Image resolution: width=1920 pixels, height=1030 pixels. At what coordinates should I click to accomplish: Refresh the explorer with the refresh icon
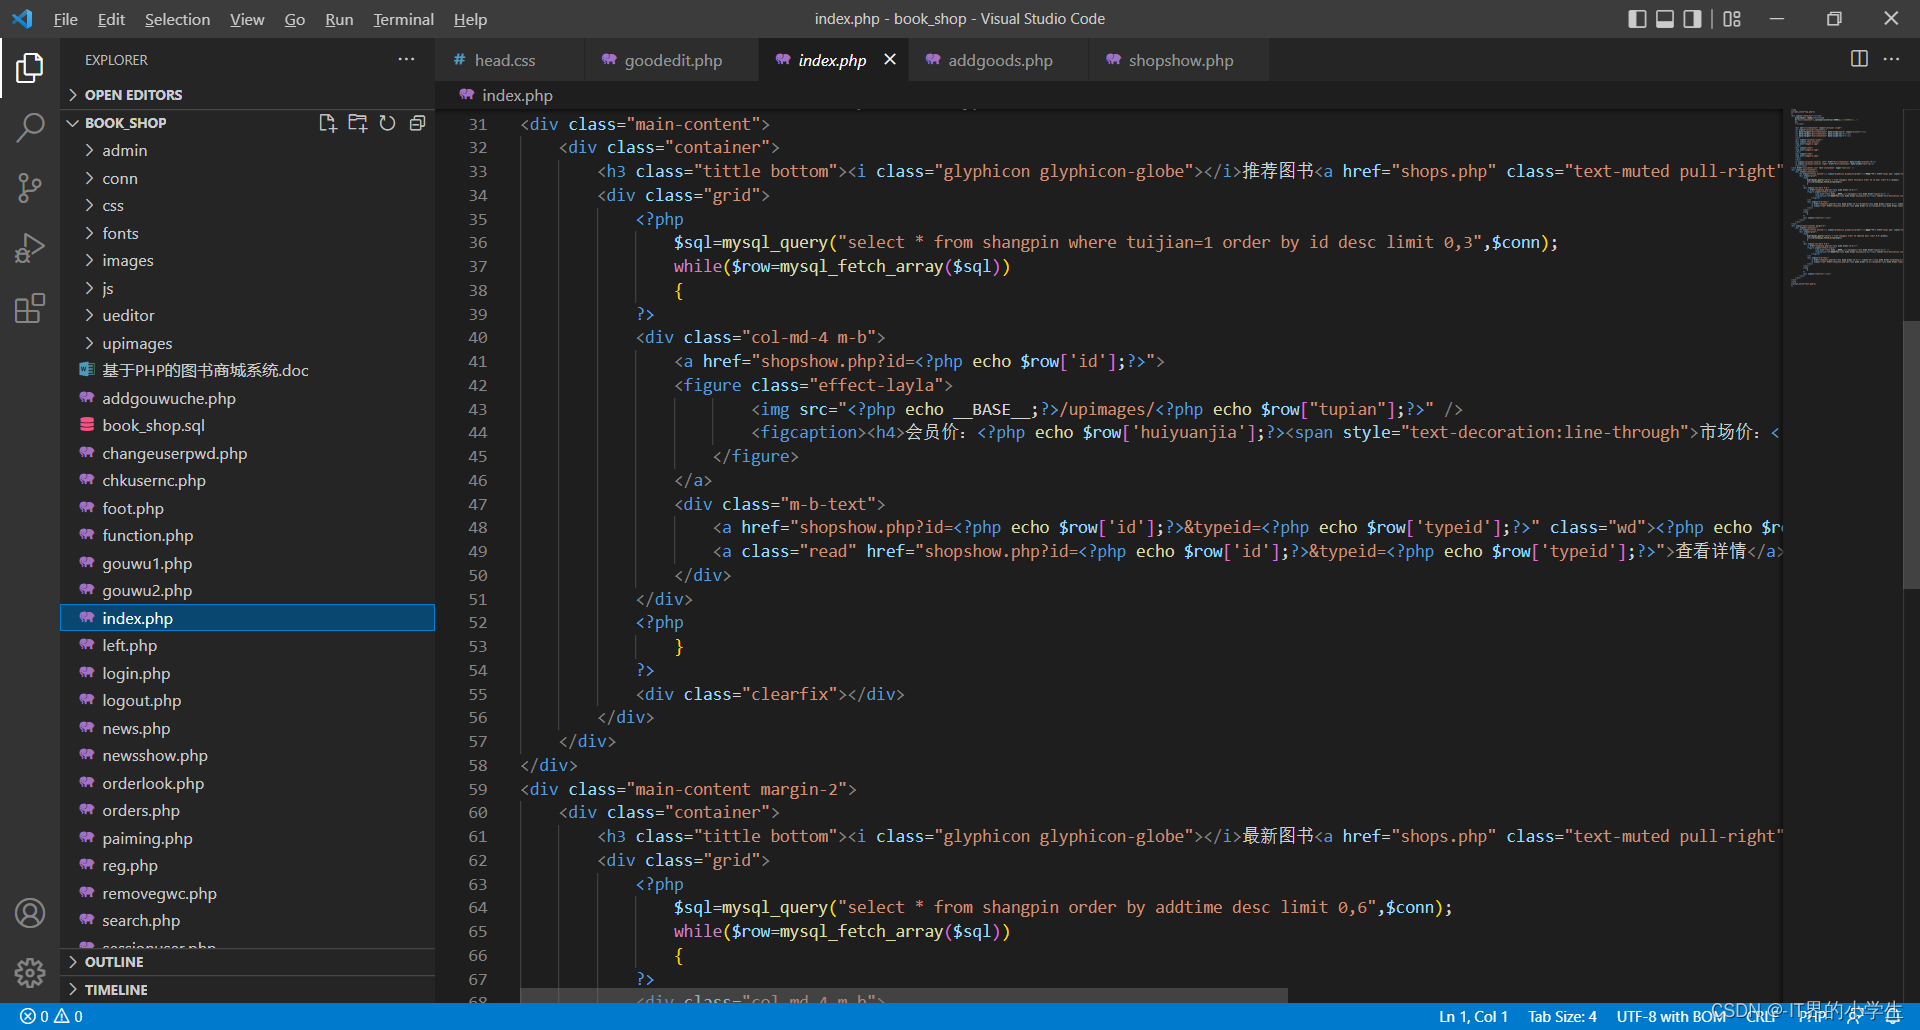pos(387,123)
